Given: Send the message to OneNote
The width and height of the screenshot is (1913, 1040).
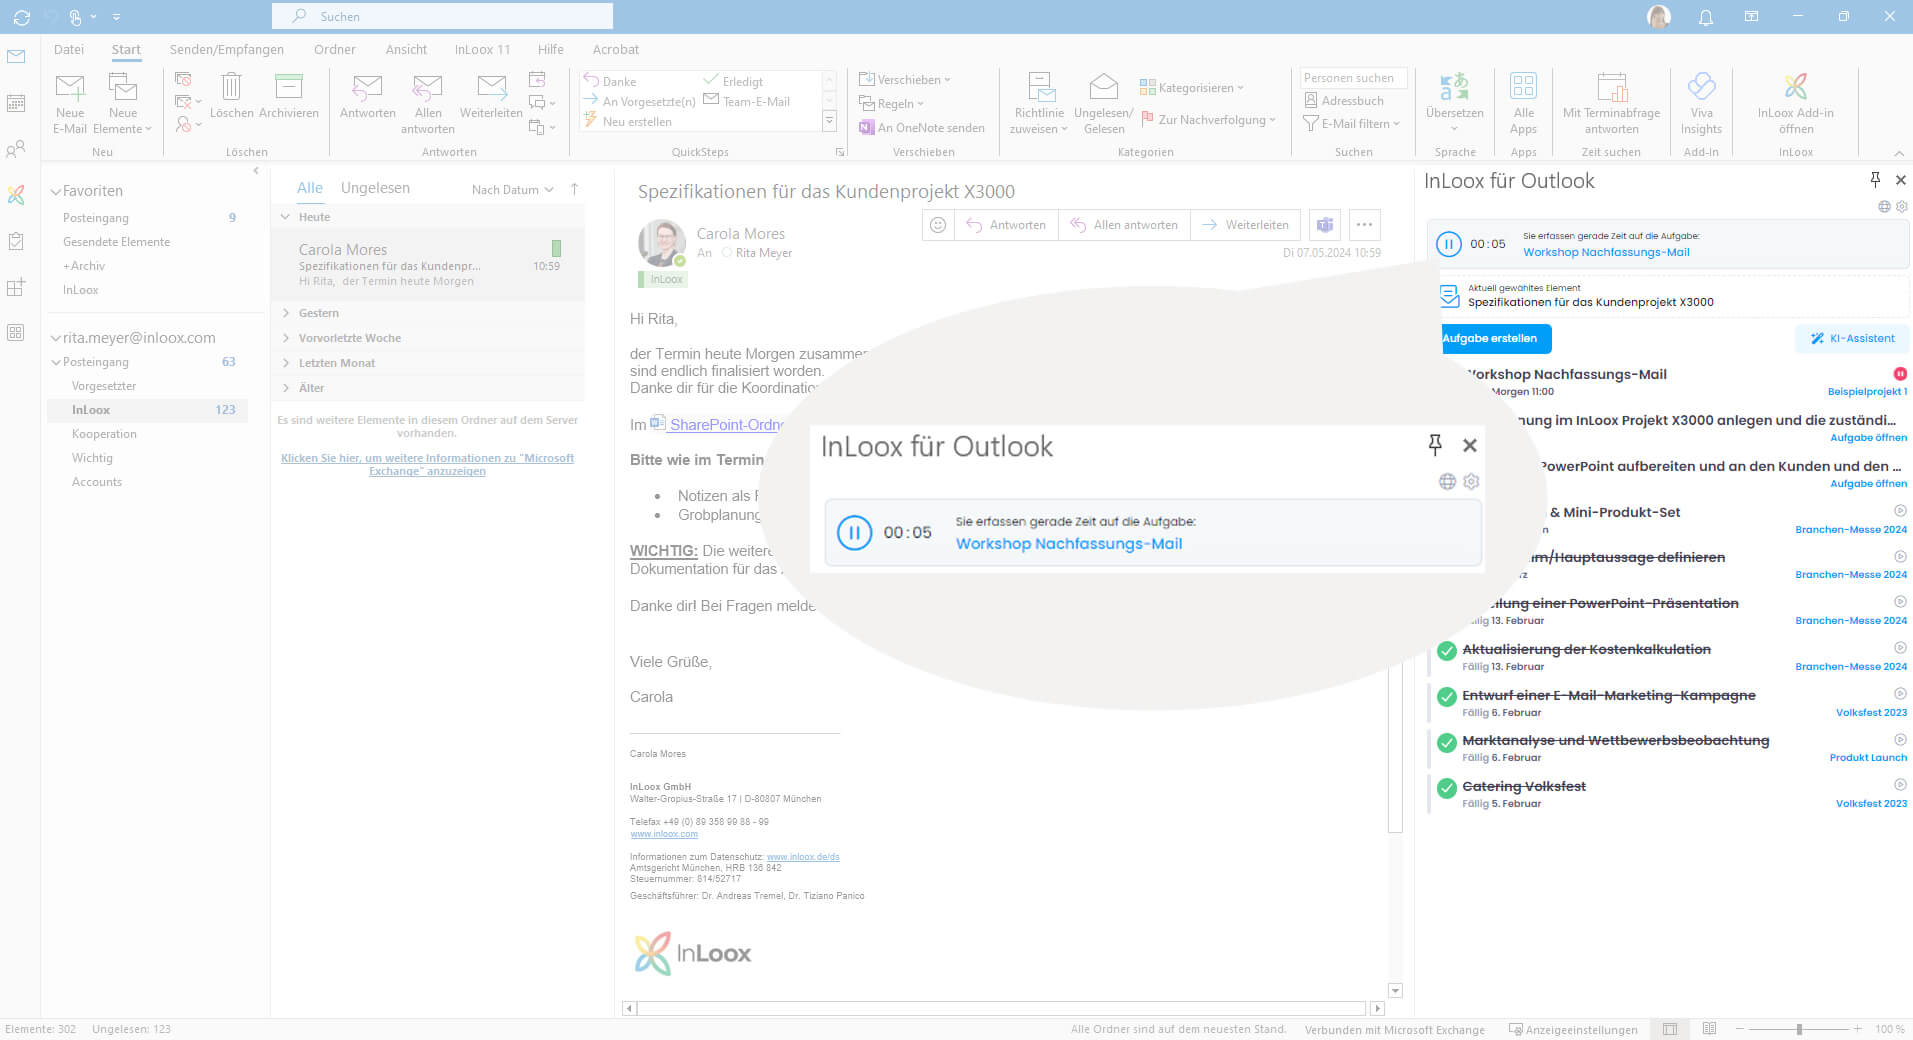Looking at the screenshot, I should coord(921,128).
